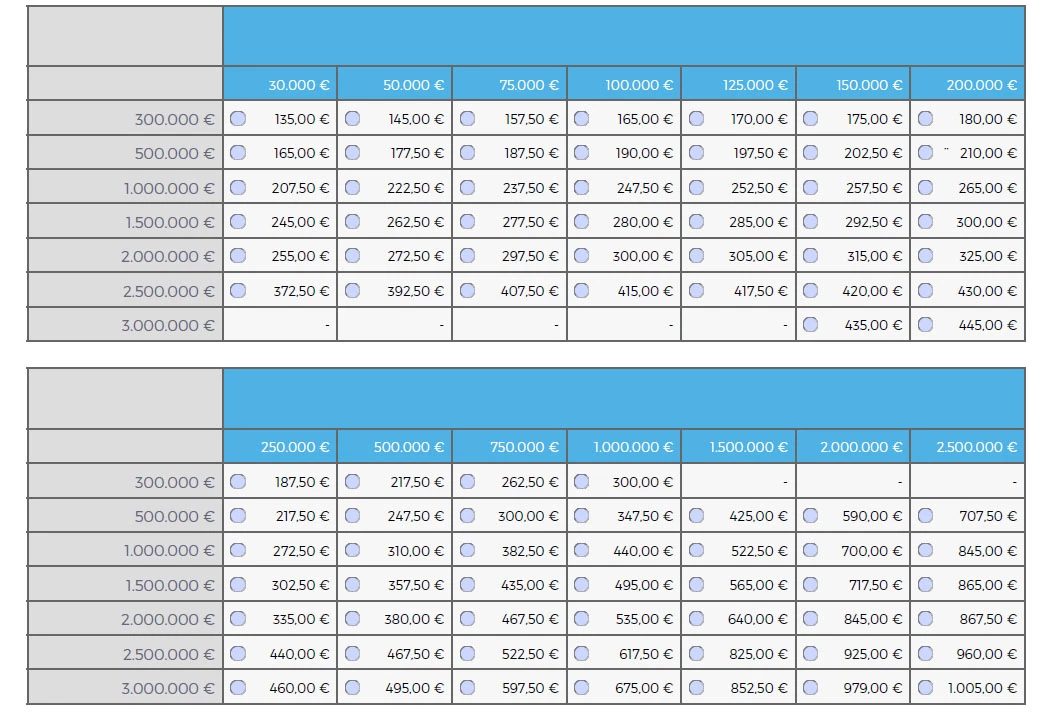
Task: Choose the 590,00 € radio button
Action: point(811,516)
